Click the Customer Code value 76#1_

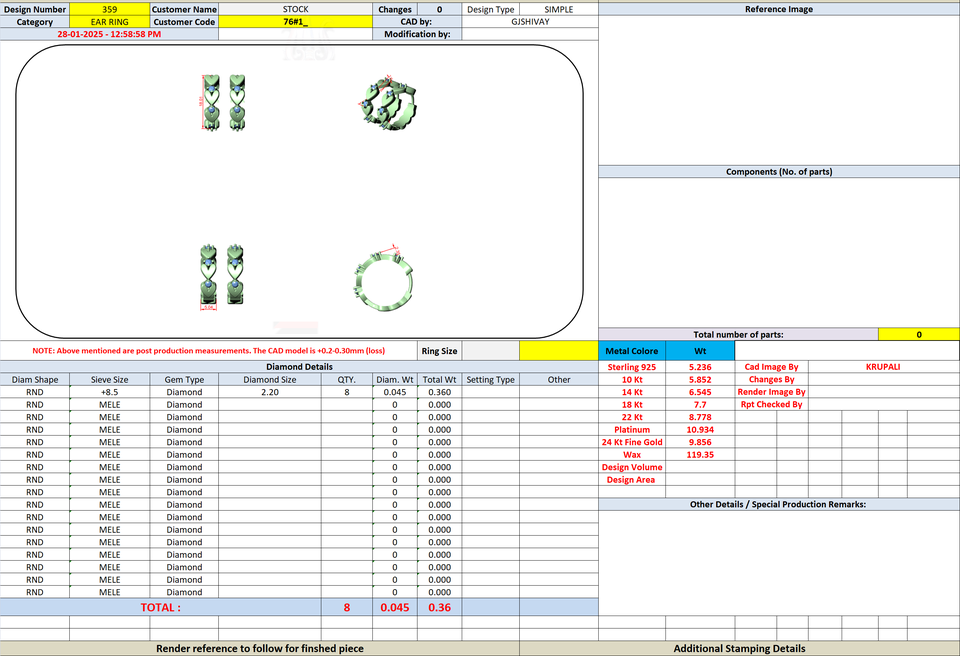click(296, 21)
